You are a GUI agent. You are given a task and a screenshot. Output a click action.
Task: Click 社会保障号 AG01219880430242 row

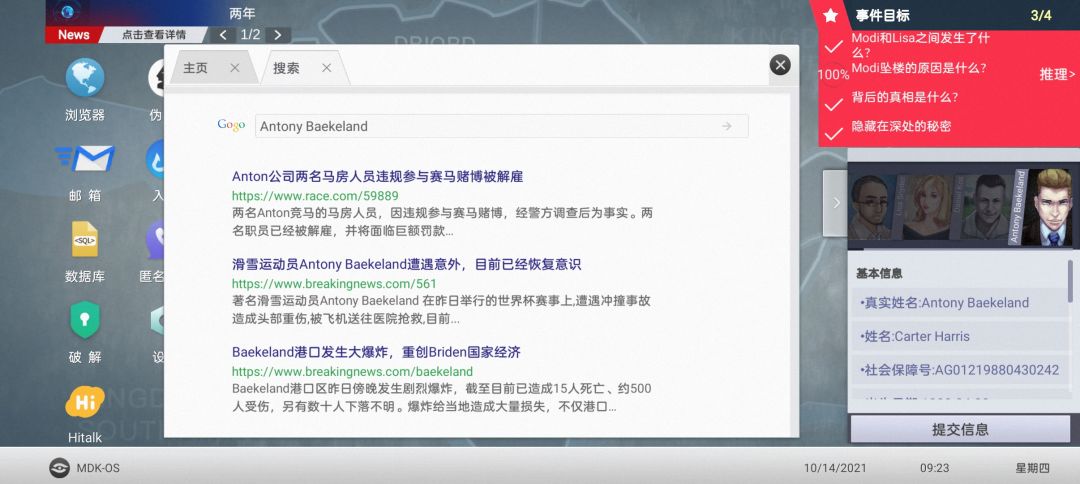(x=959, y=370)
